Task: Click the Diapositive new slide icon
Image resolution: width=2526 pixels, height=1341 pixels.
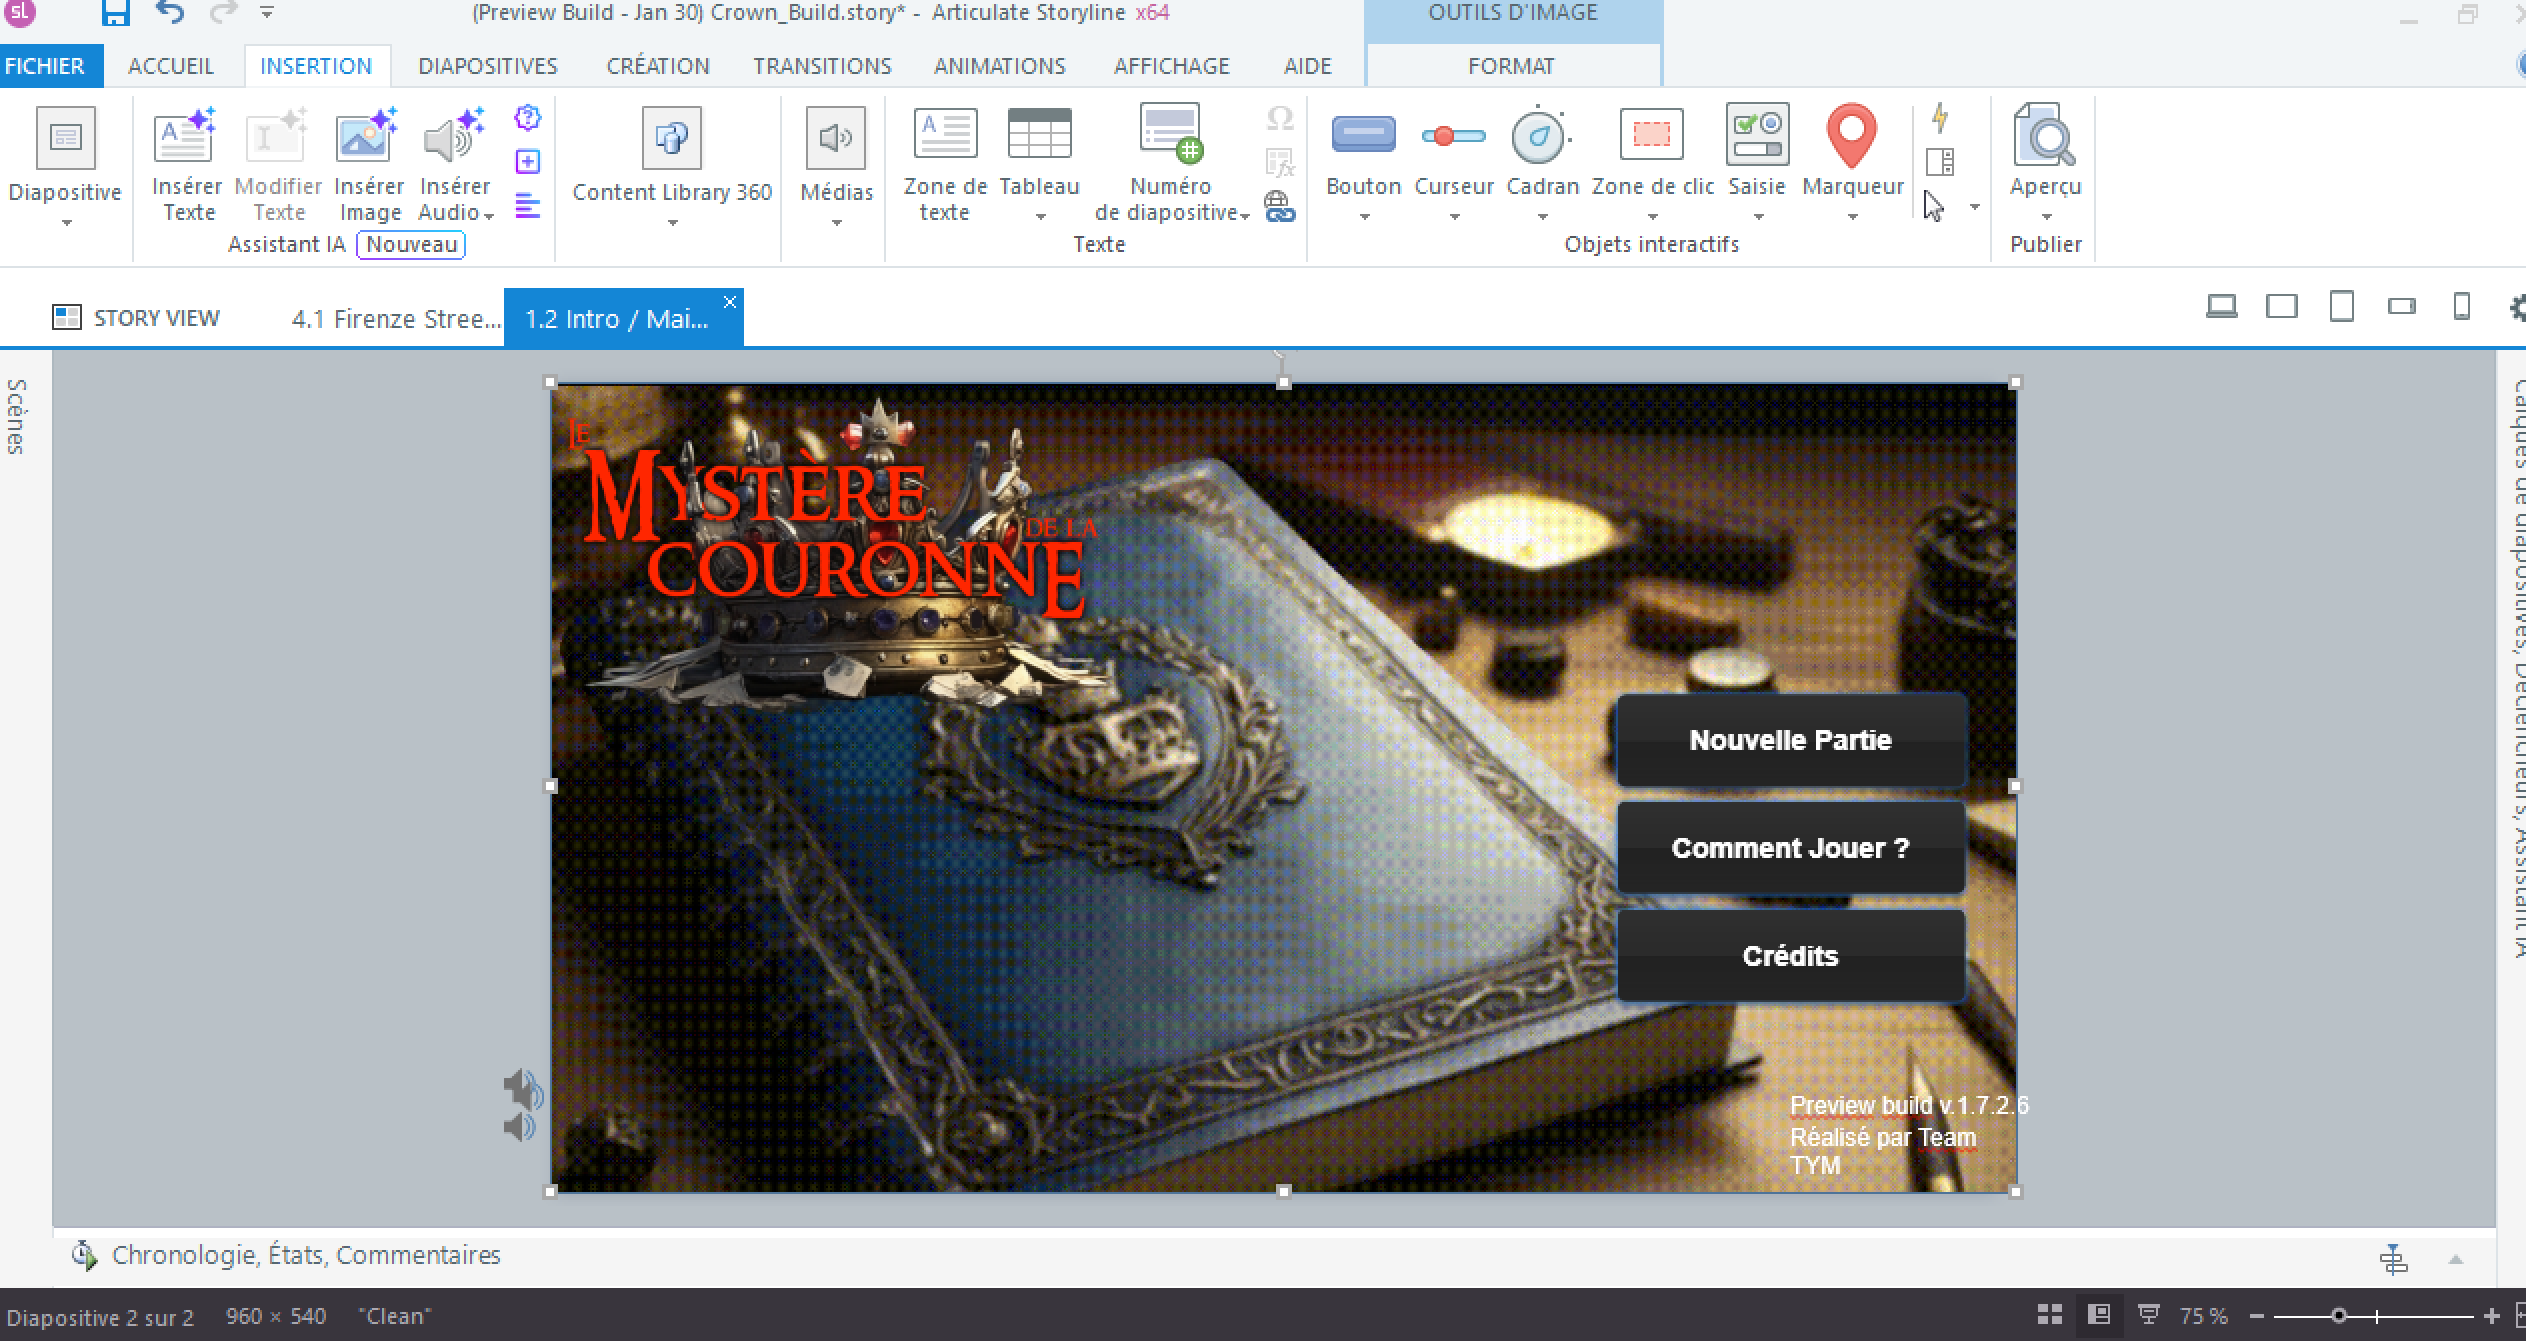Action: tap(66, 138)
